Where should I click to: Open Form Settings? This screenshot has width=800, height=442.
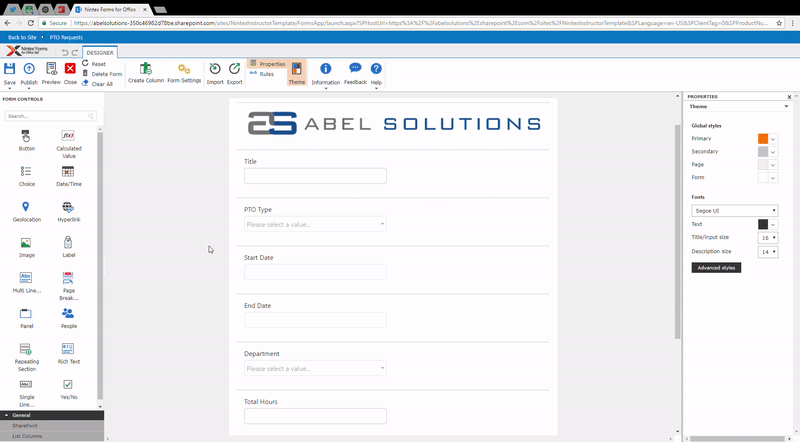pyautogui.click(x=184, y=73)
